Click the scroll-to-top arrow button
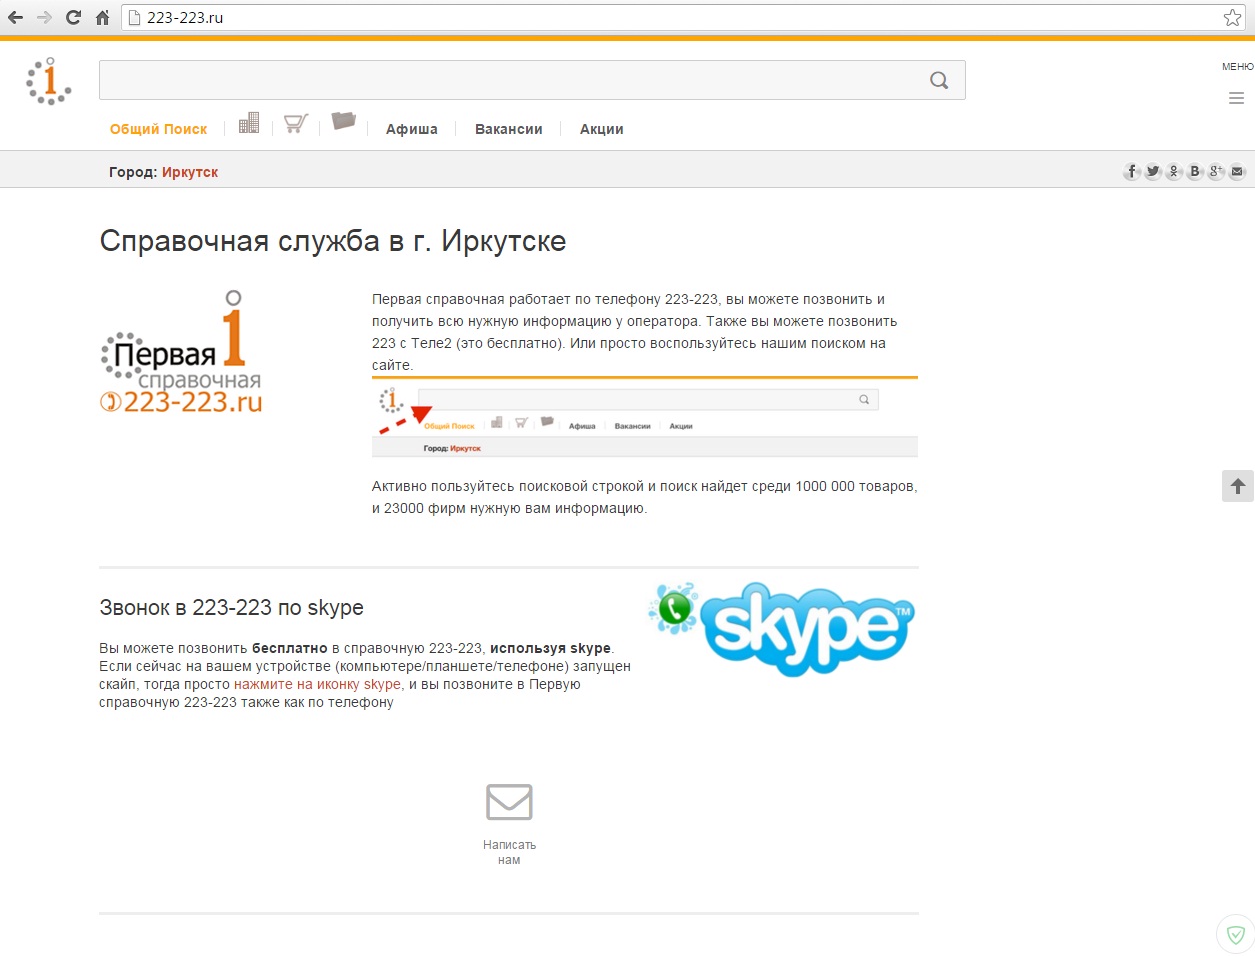 point(1238,486)
